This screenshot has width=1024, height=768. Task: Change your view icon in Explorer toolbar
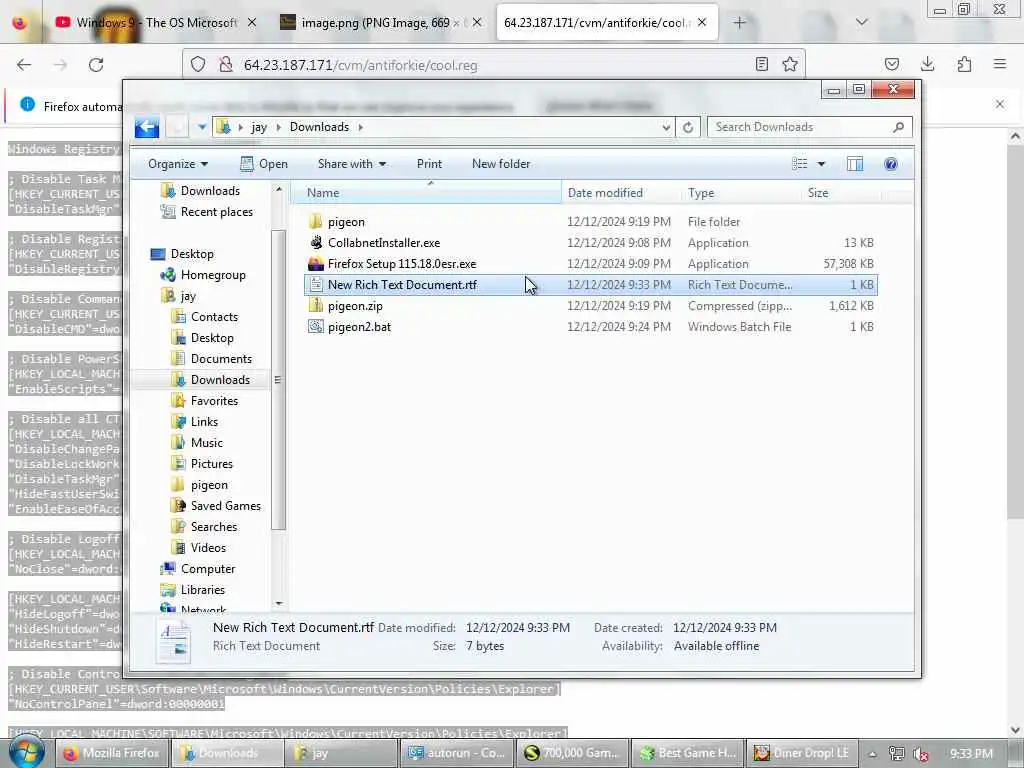point(800,164)
